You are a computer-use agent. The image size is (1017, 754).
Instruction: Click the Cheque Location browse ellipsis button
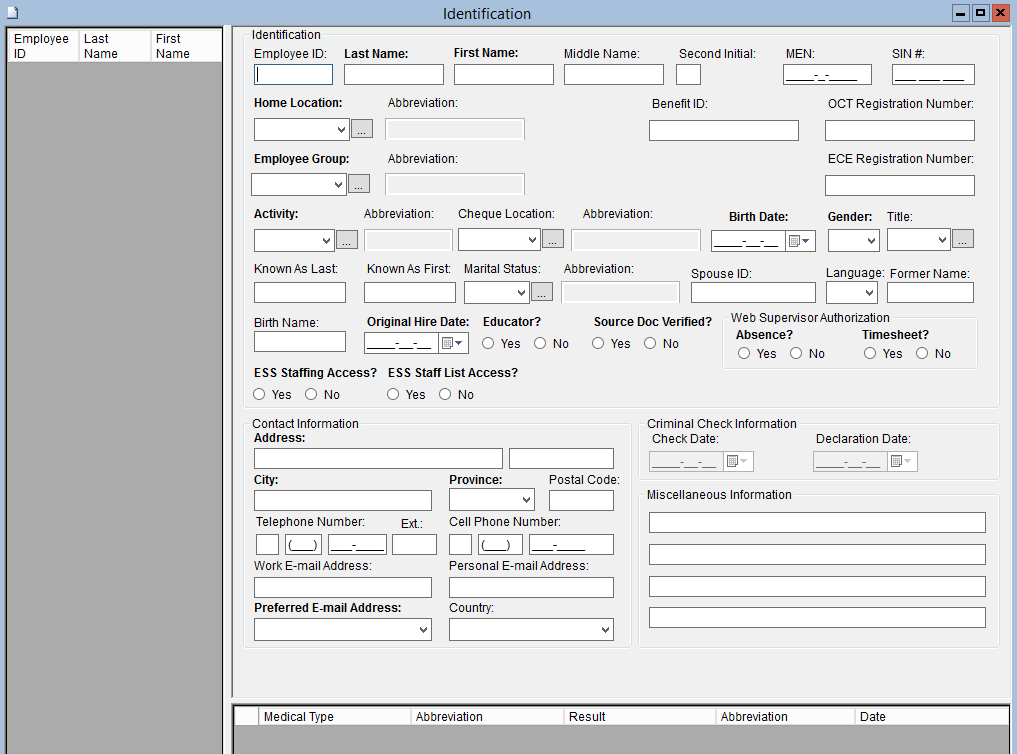click(x=553, y=239)
